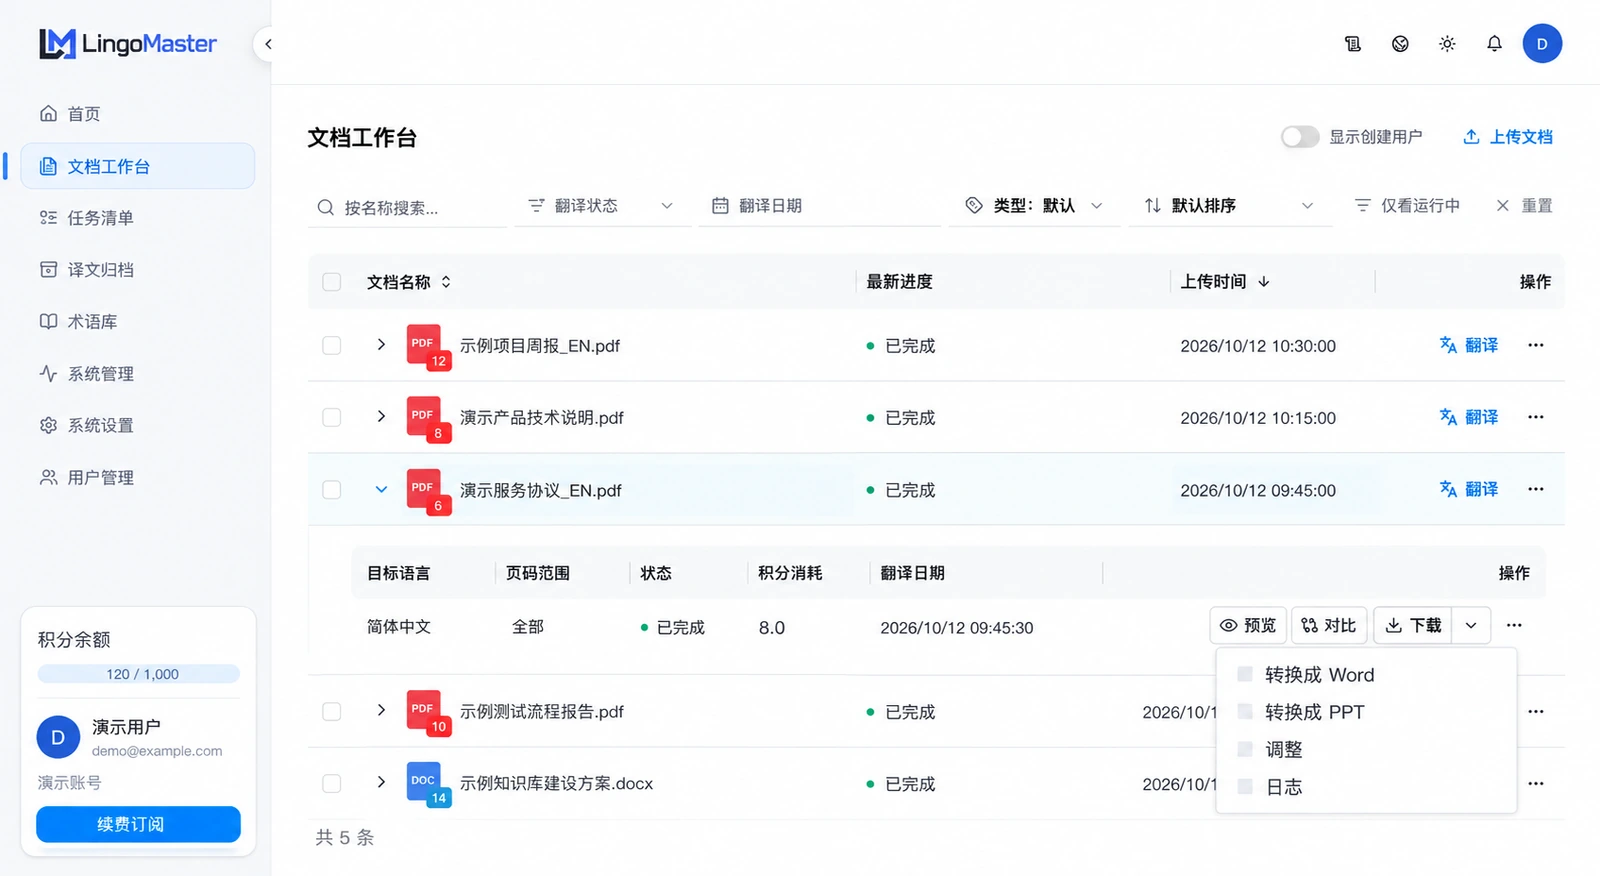
Task: Select 调整 menu item
Action: 1366,750
